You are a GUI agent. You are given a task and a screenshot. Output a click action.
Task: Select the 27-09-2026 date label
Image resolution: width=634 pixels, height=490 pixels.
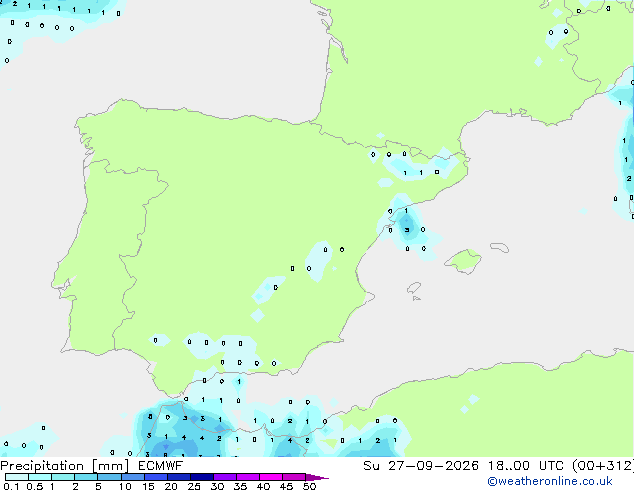coord(433,466)
